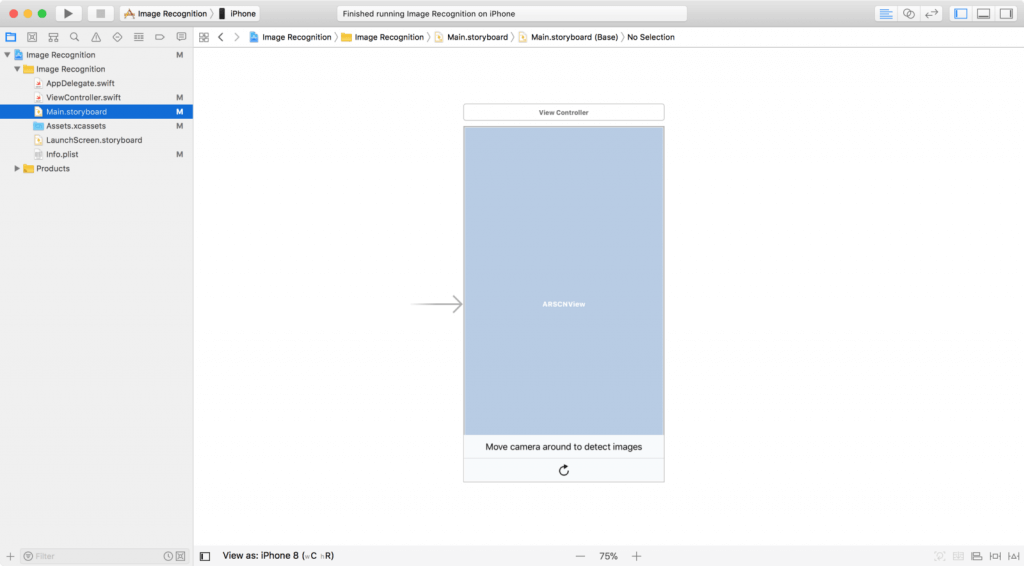Viewport: 1024px width, 566px height.
Task: Toggle the Navigator panel visibility
Action: coord(961,14)
